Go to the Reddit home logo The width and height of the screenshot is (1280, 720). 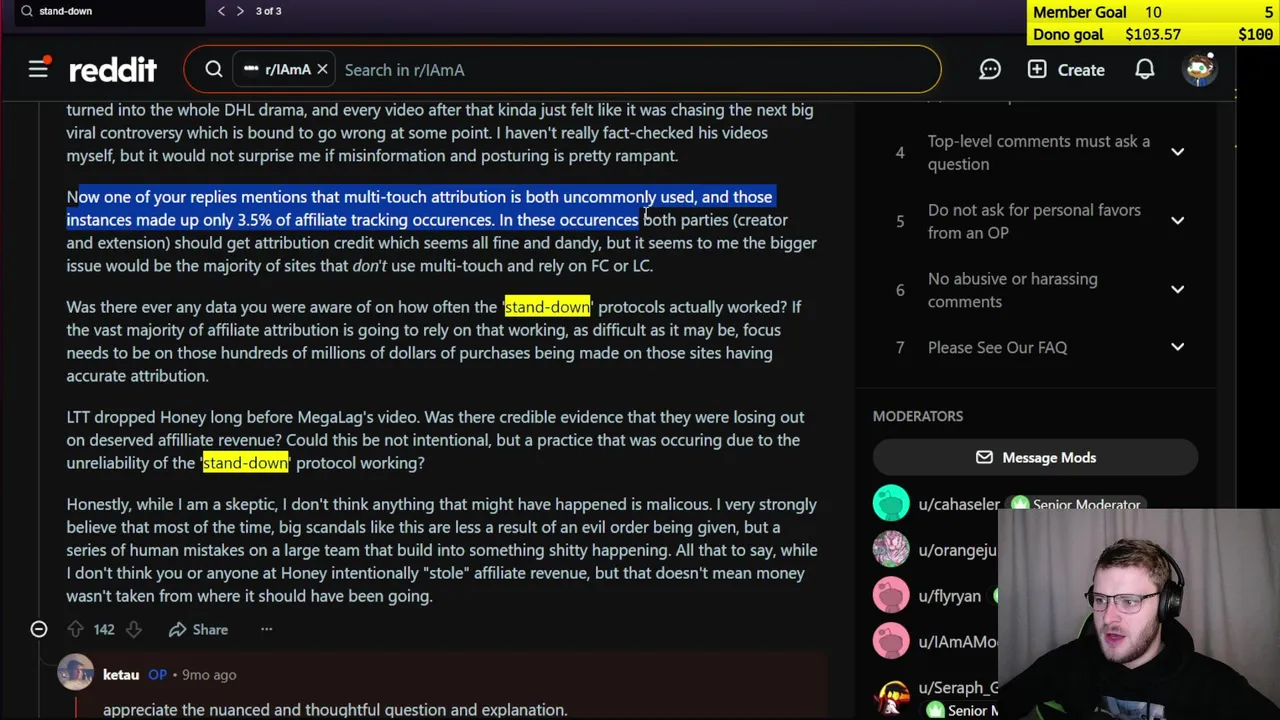tap(113, 69)
